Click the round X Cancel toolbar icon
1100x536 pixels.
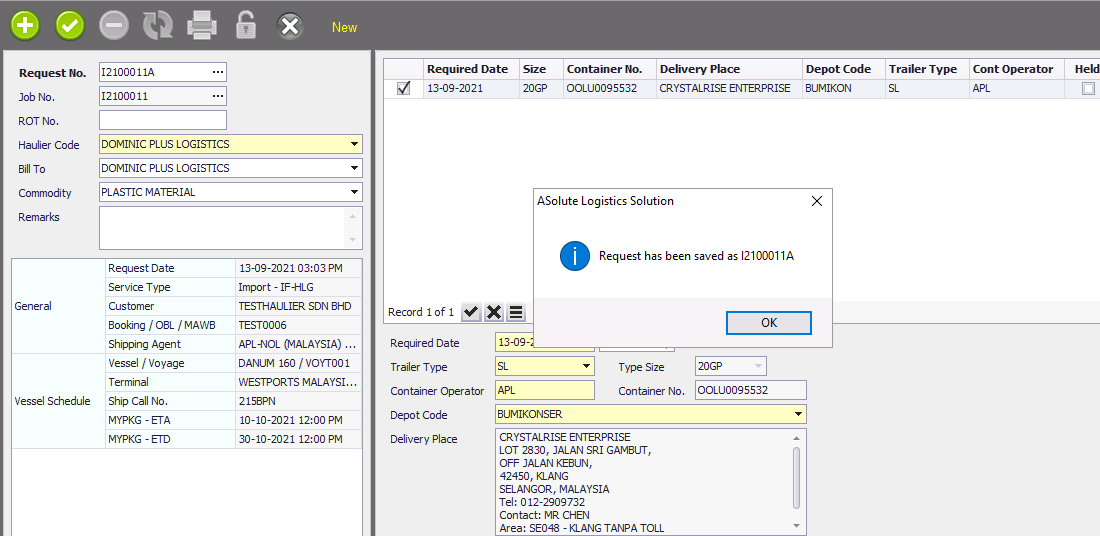coord(290,26)
